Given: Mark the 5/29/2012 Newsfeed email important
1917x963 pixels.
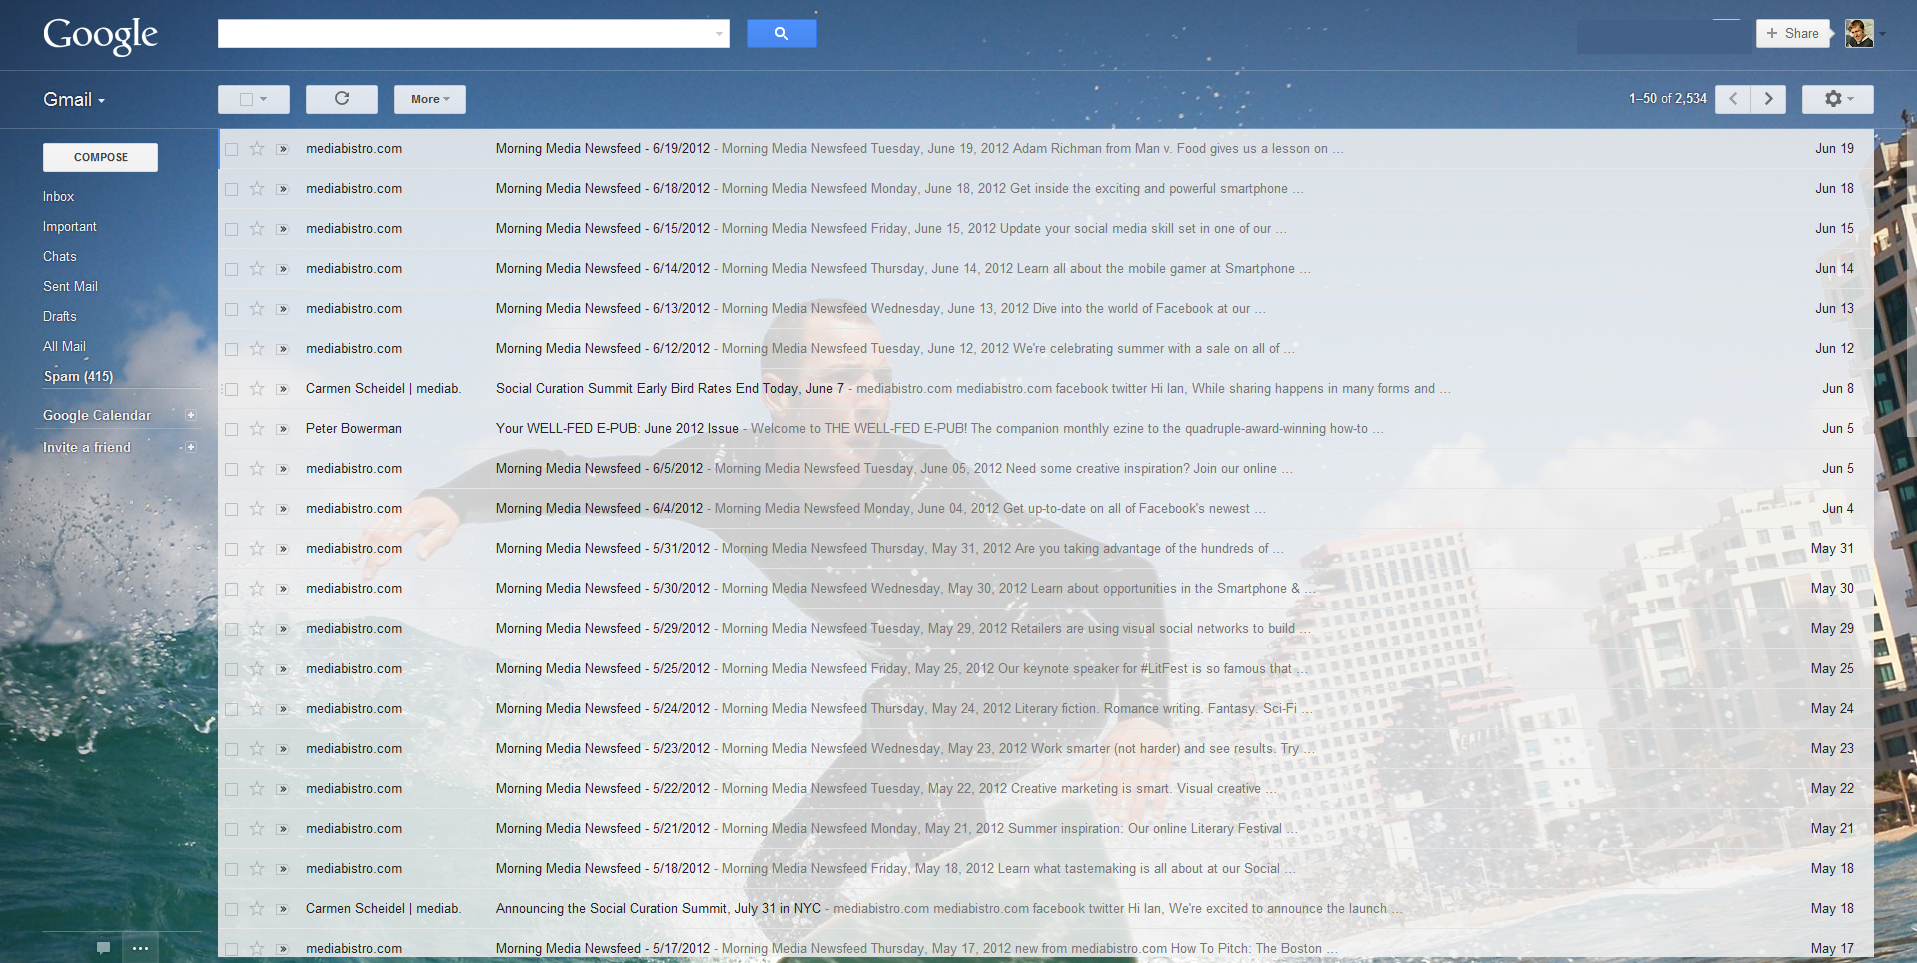Looking at the screenshot, I should coord(283,629).
